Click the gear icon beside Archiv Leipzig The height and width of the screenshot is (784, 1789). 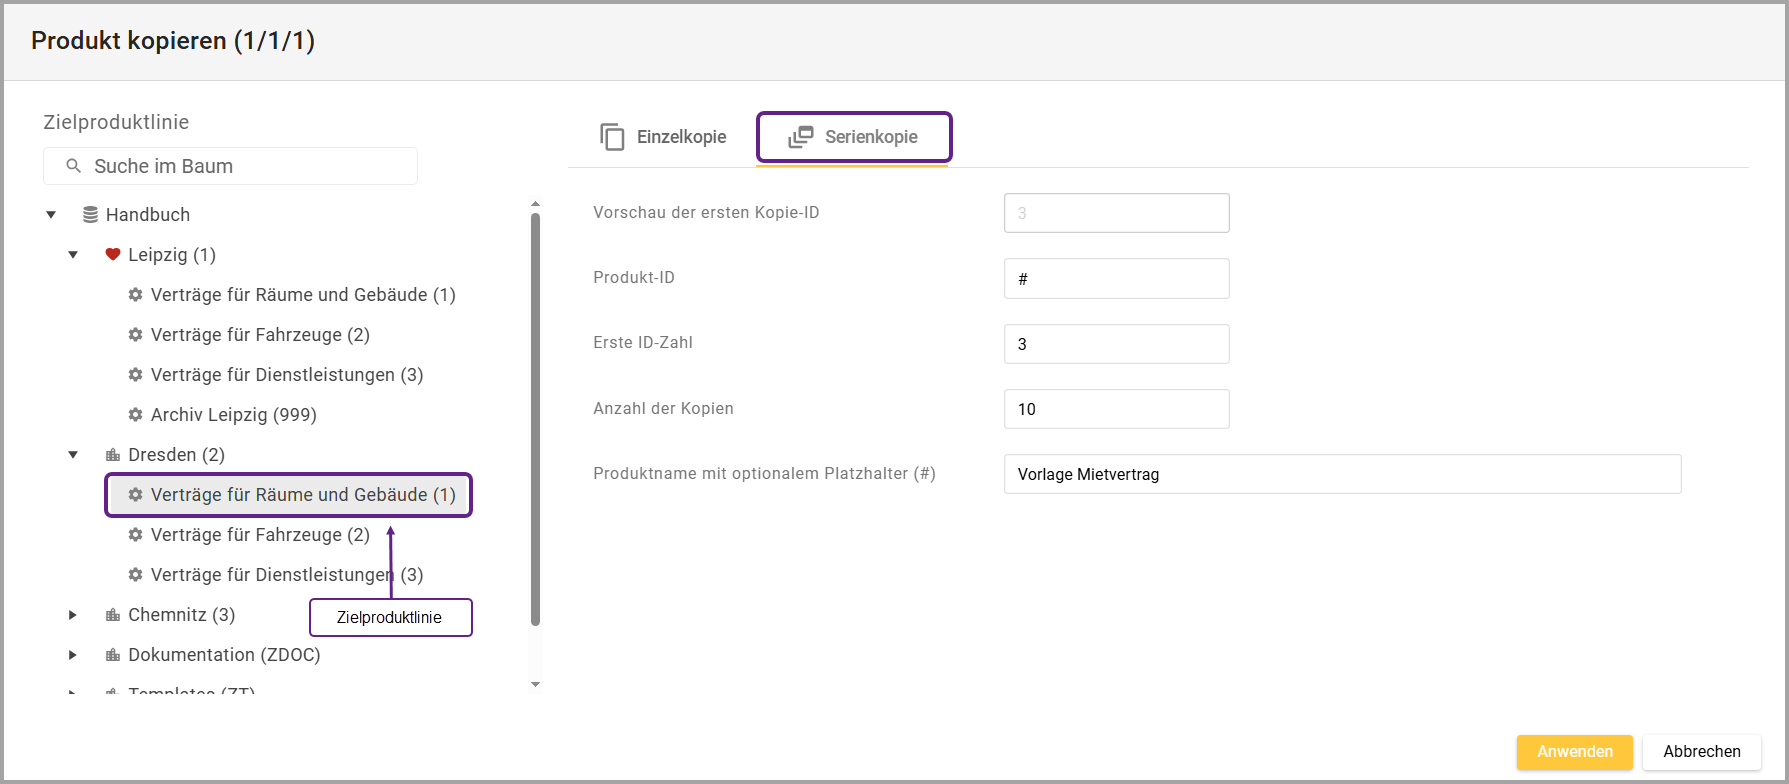pyautogui.click(x=136, y=415)
